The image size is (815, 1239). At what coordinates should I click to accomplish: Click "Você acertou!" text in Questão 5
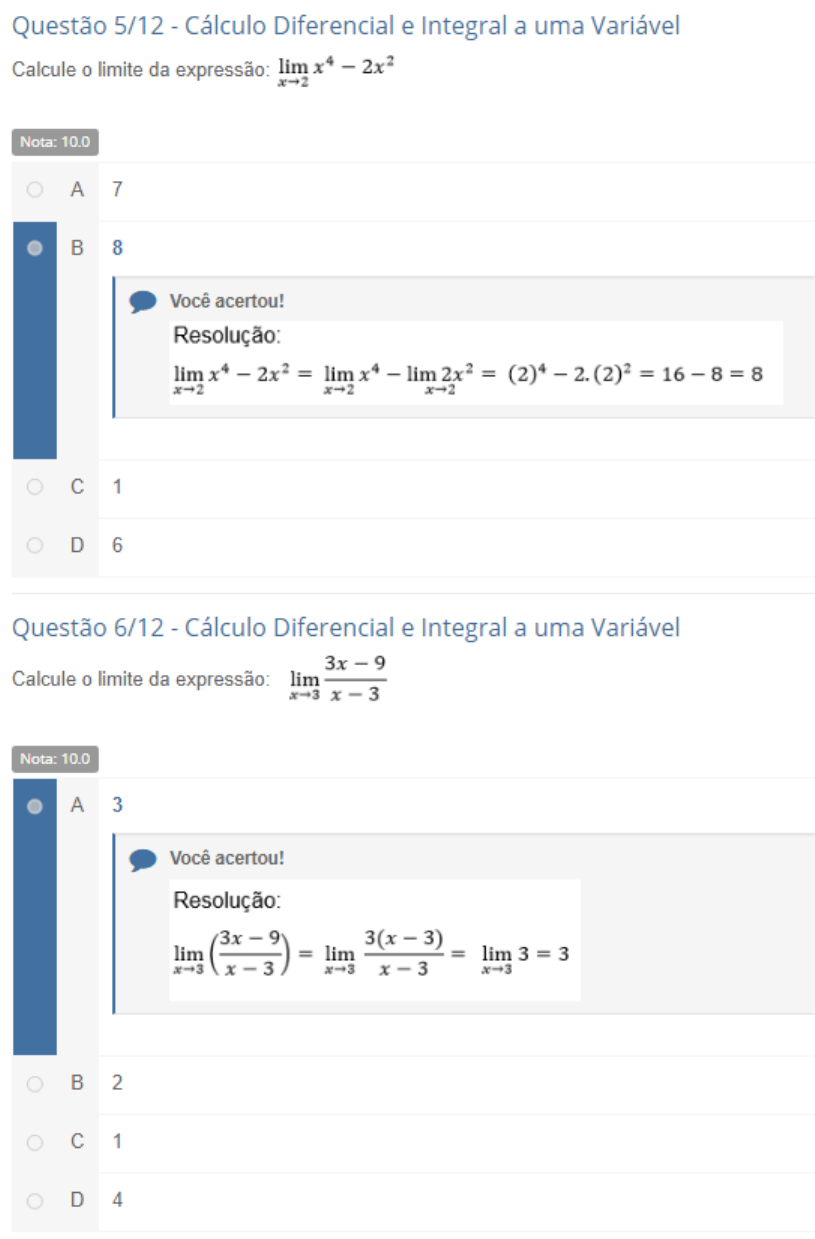pyautogui.click(x=227, y=301)
